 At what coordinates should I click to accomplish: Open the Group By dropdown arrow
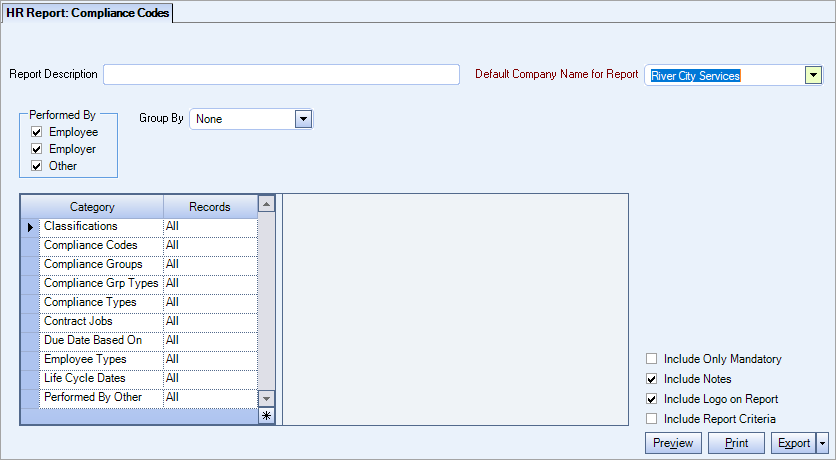click(303, 119)
